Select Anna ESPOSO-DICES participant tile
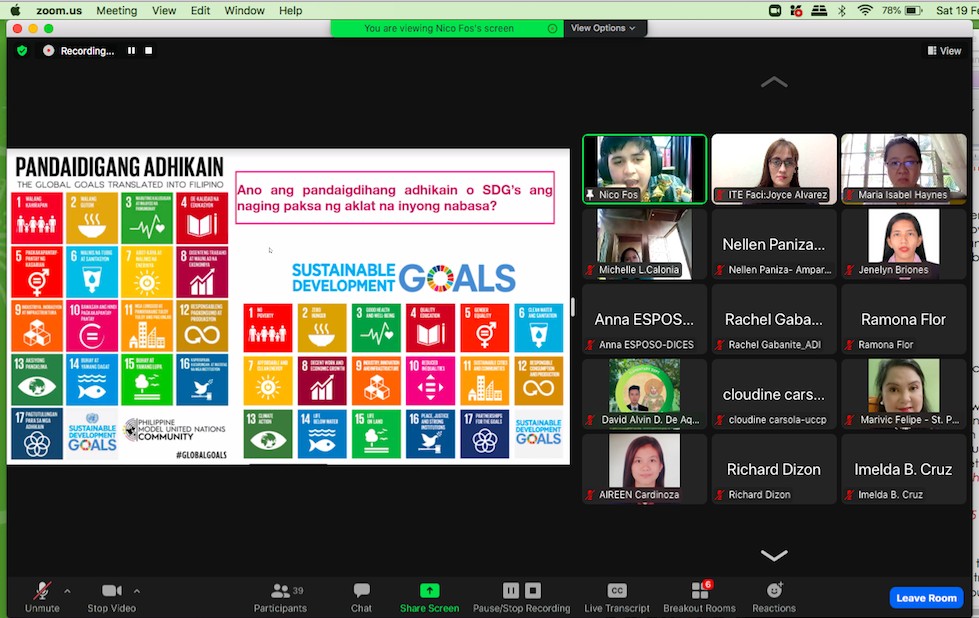The height and width of the screenshot is (618, 979). [x=644, y=319]
